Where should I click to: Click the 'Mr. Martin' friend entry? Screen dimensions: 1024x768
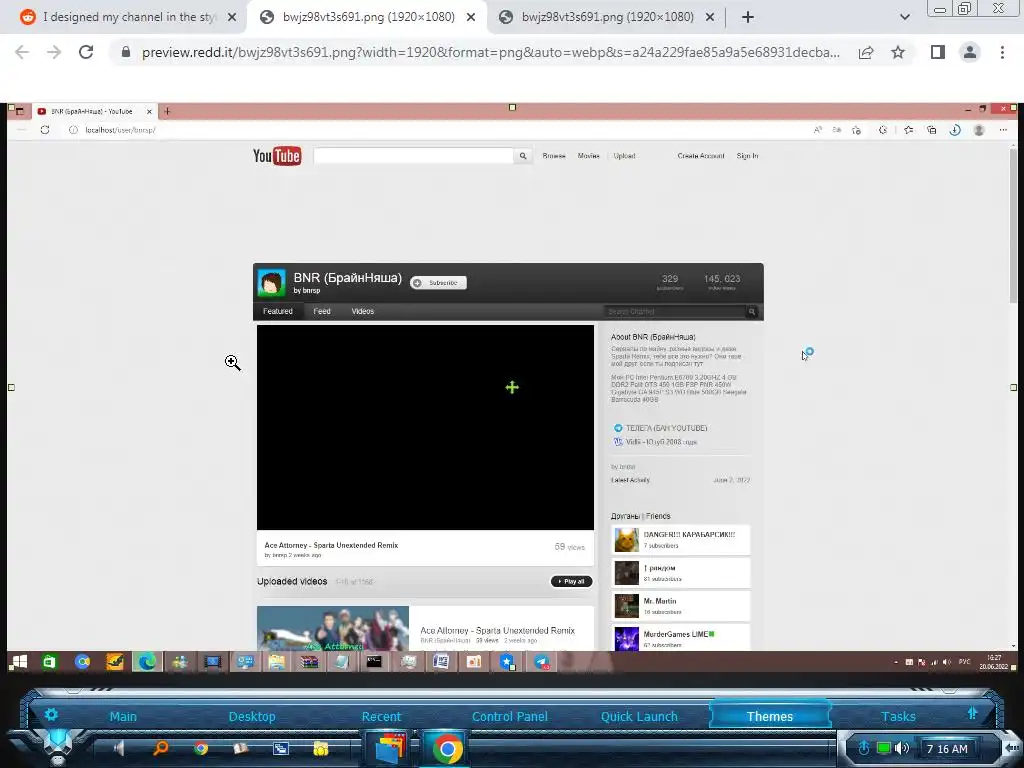coord(680,605)
